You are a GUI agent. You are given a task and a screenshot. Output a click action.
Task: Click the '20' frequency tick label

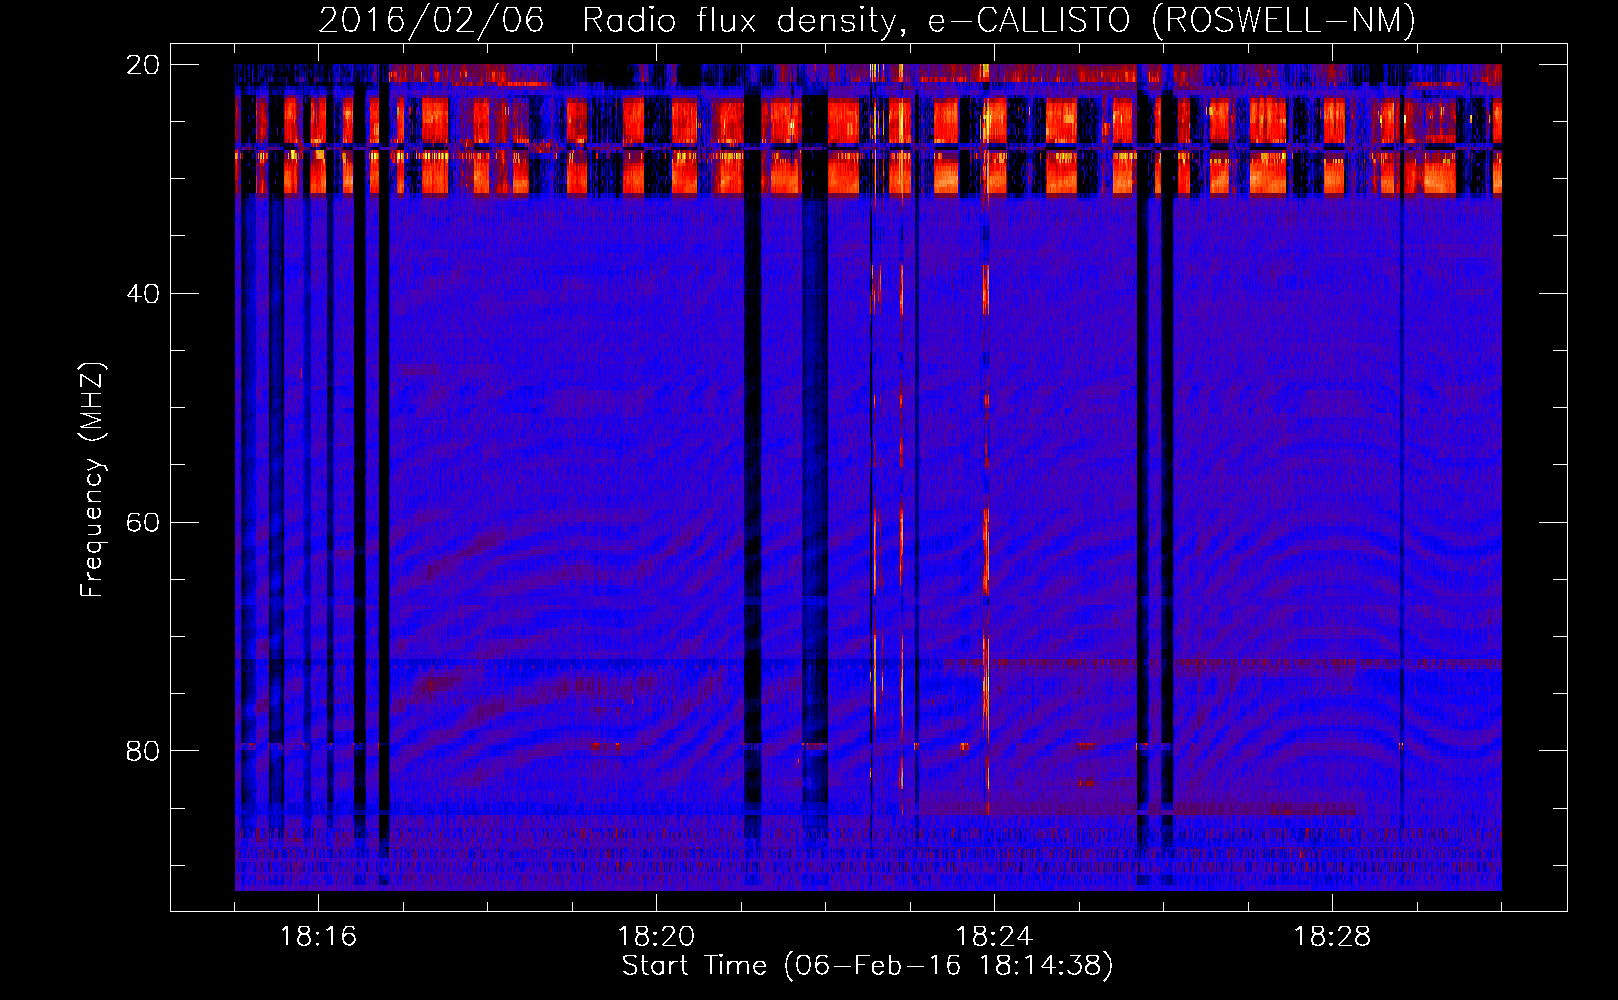pyautogui.click(x=143, y=65)
